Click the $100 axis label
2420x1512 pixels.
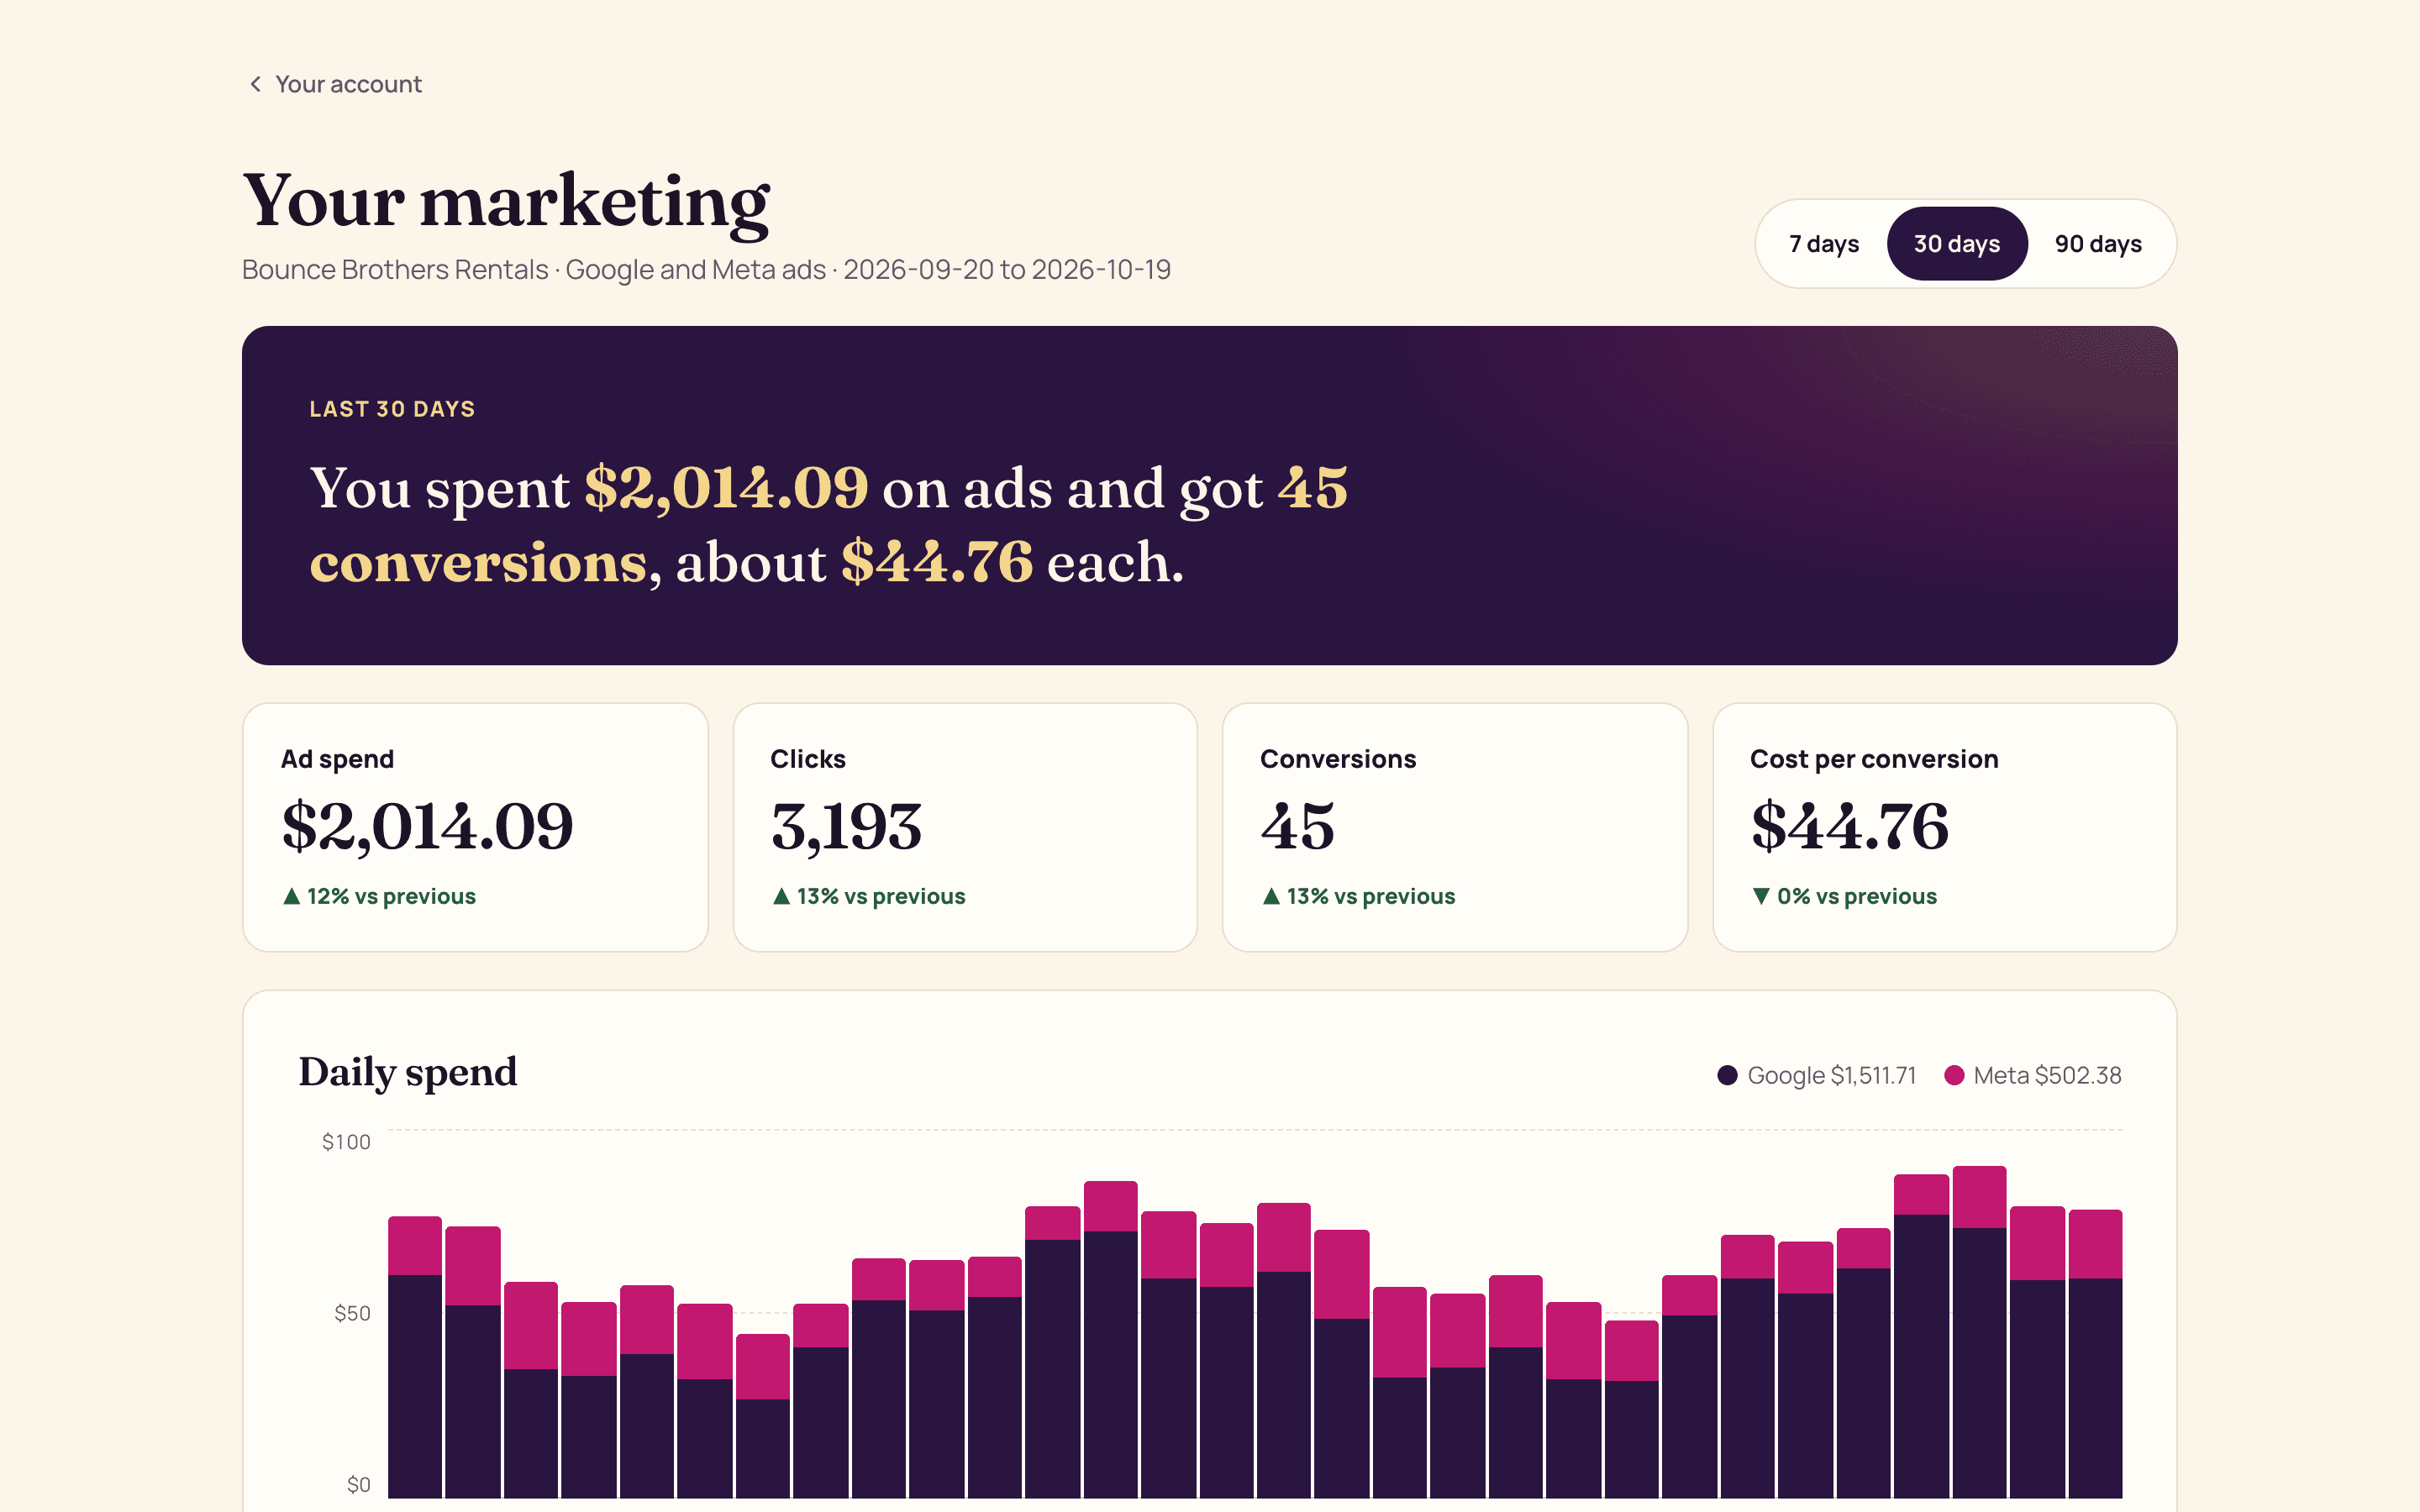pos(346,1142)
